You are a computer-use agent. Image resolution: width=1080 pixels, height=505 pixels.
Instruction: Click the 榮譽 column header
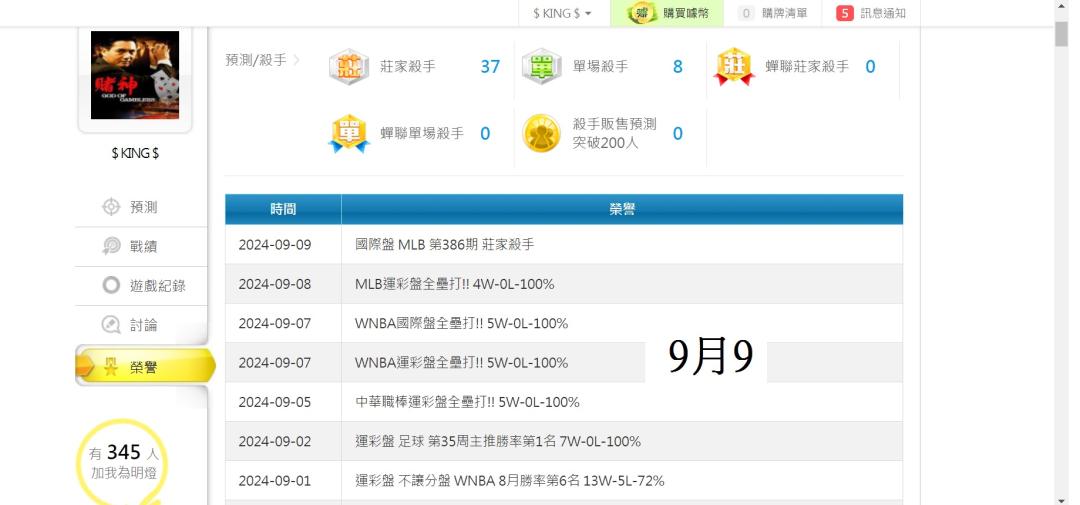pyautogui.click(x=622, y=209)
